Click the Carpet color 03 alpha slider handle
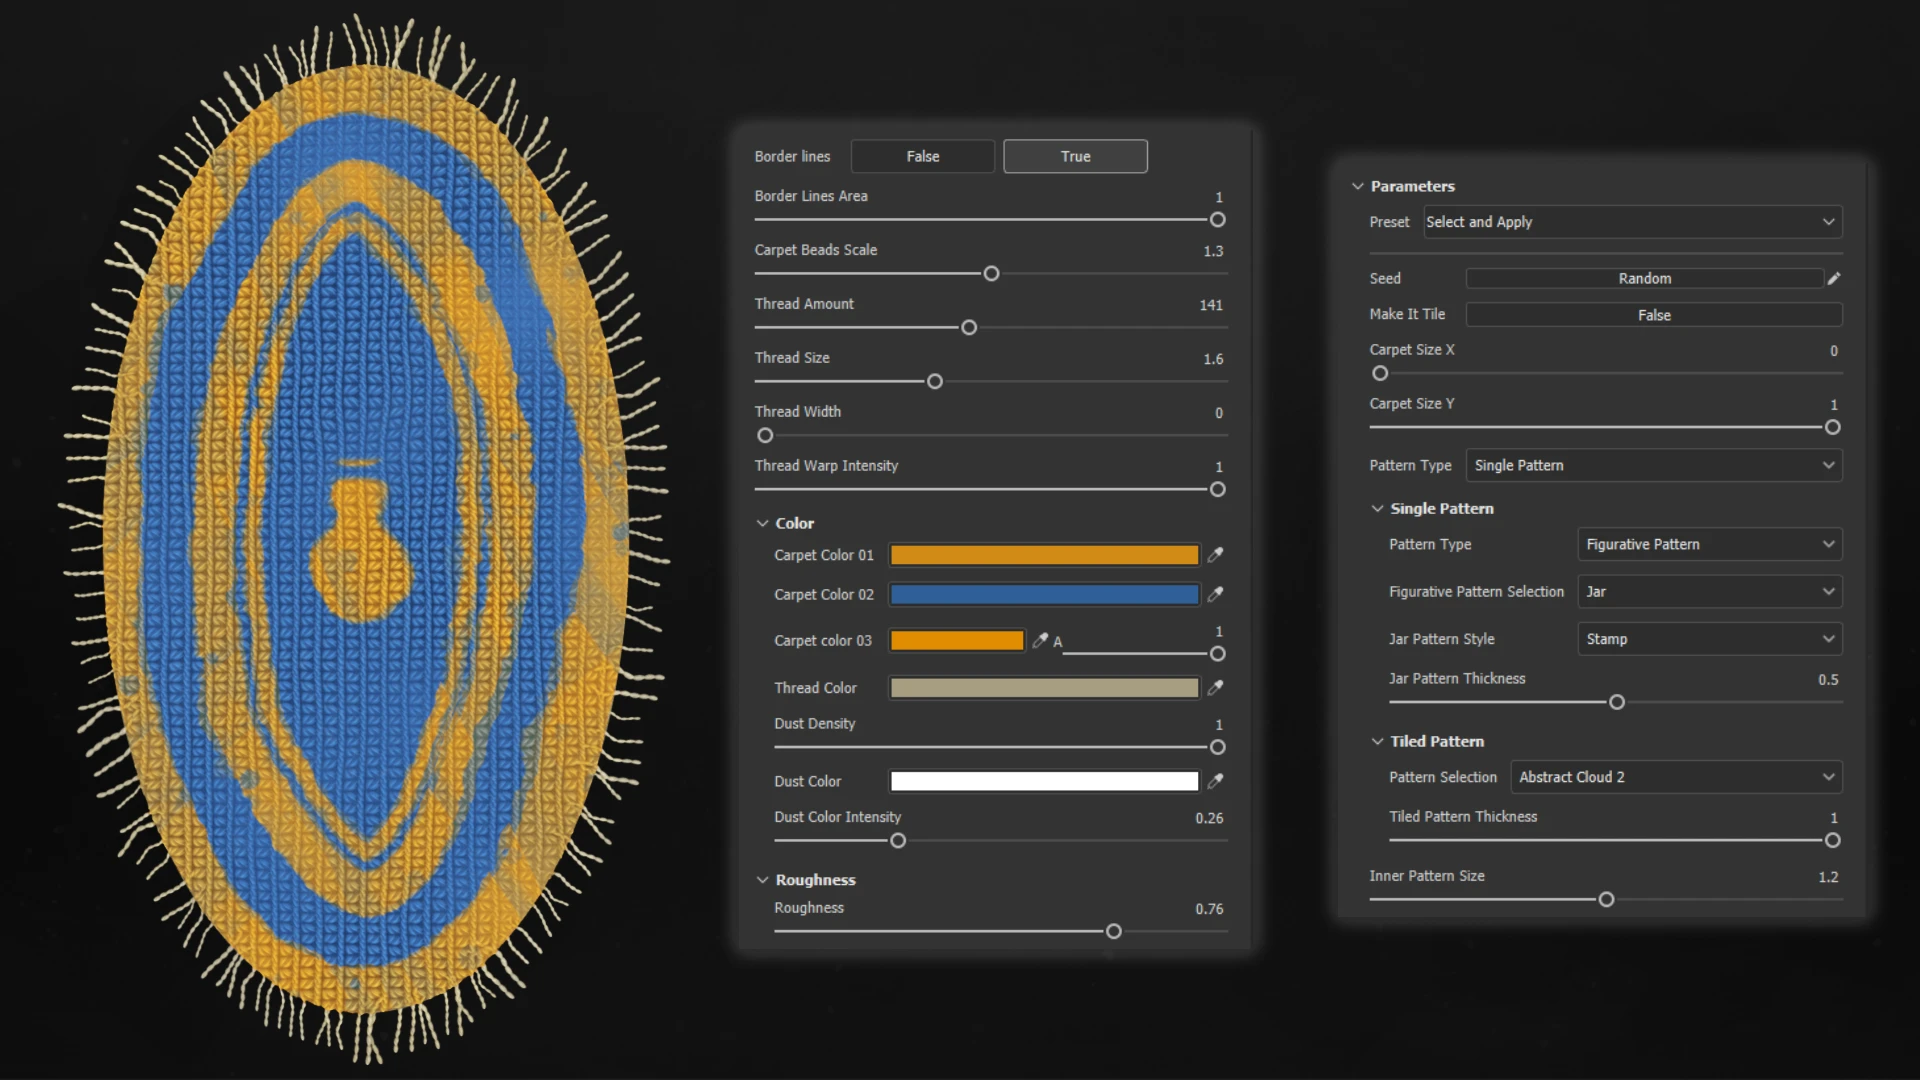Image resolution: width=1920 pixels, height=1080 pixels. (1217, 654)
